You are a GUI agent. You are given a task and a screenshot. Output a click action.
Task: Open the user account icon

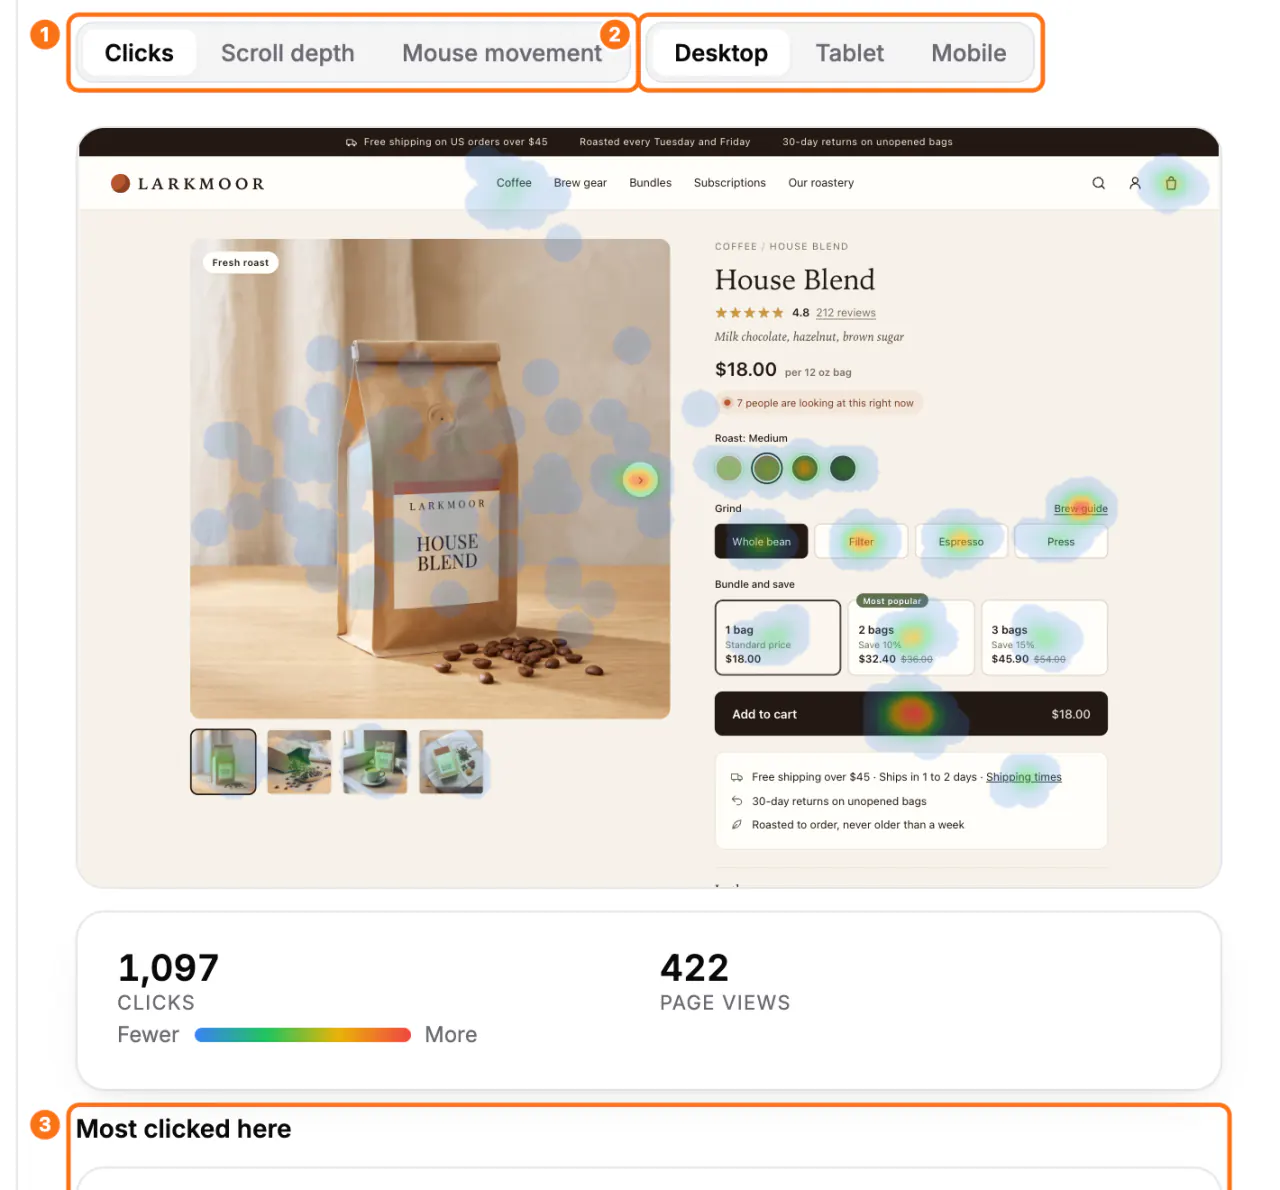tap(1135, 183)
